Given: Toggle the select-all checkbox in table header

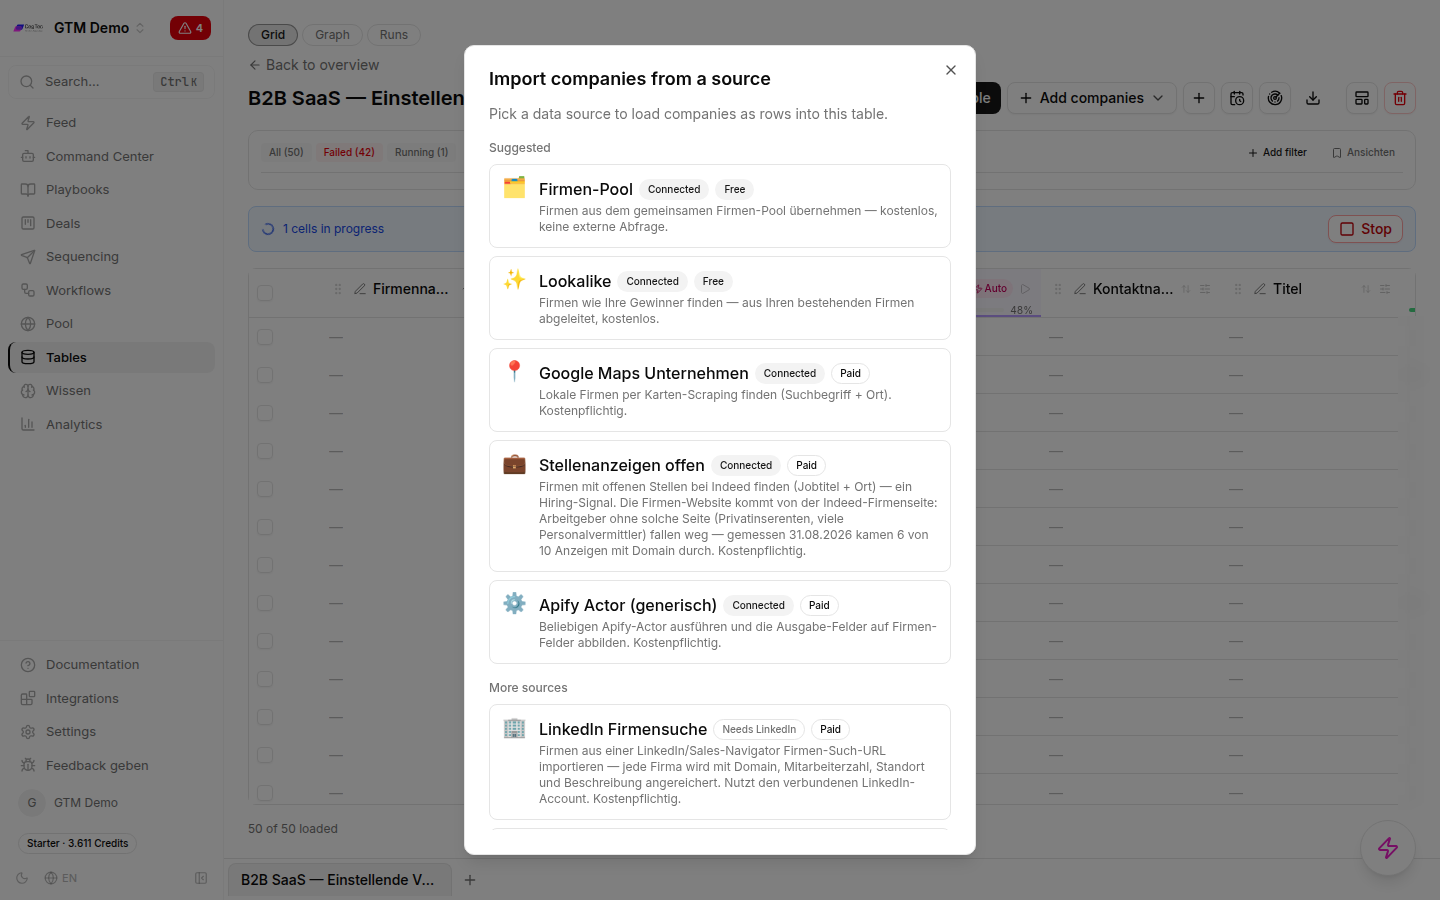Looking at the screenshot, I should pyautogui.click(x=265, y=293).
